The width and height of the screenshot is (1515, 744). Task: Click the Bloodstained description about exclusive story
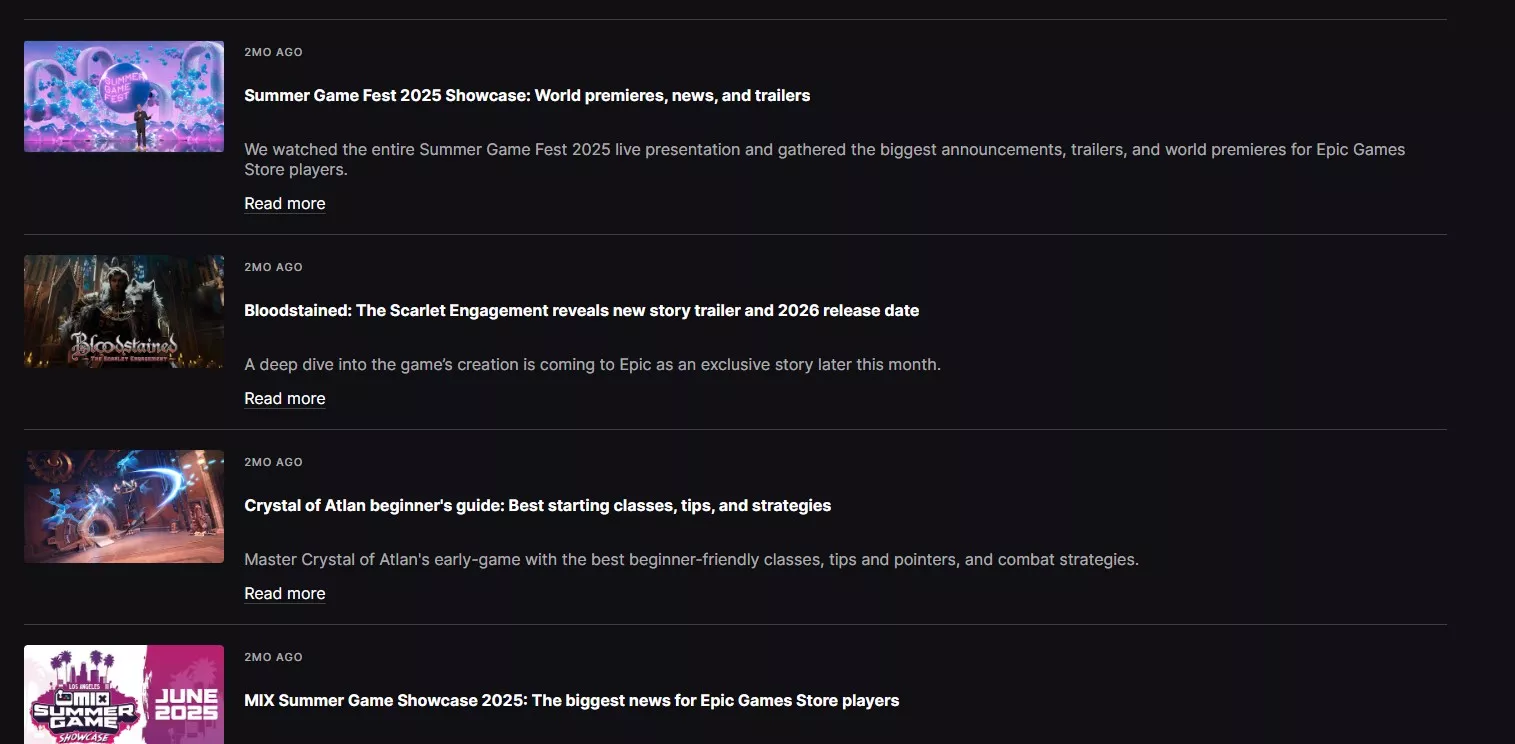coord(592,365)
